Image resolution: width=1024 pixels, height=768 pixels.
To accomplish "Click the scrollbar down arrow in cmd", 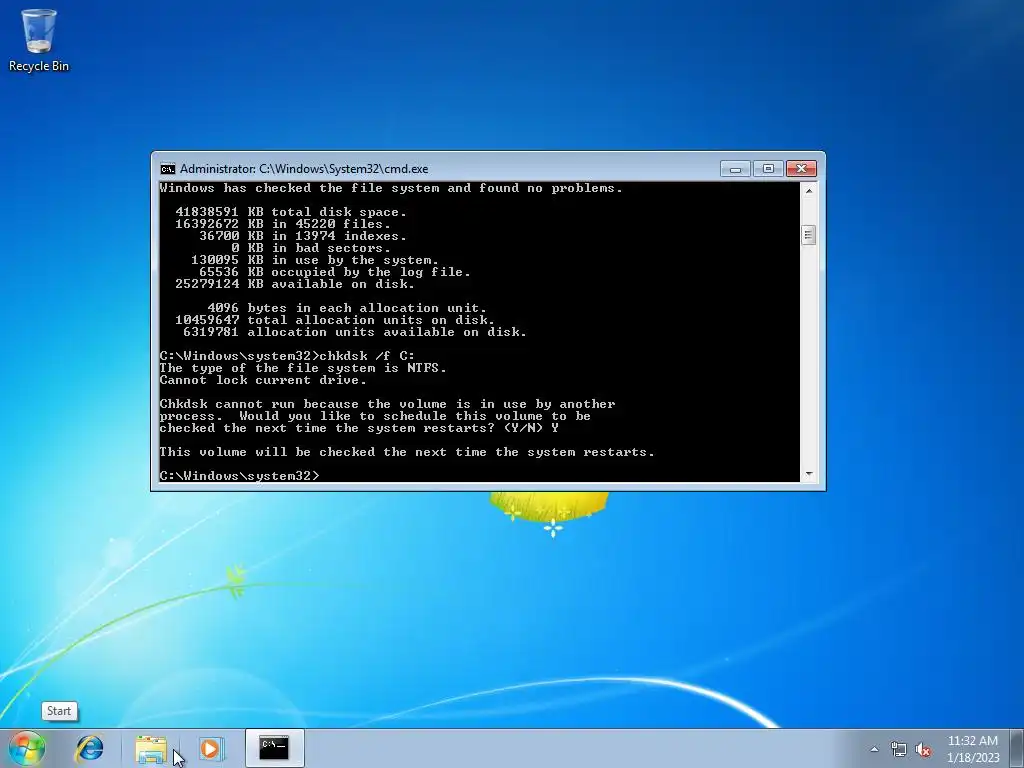I will 808,475.
